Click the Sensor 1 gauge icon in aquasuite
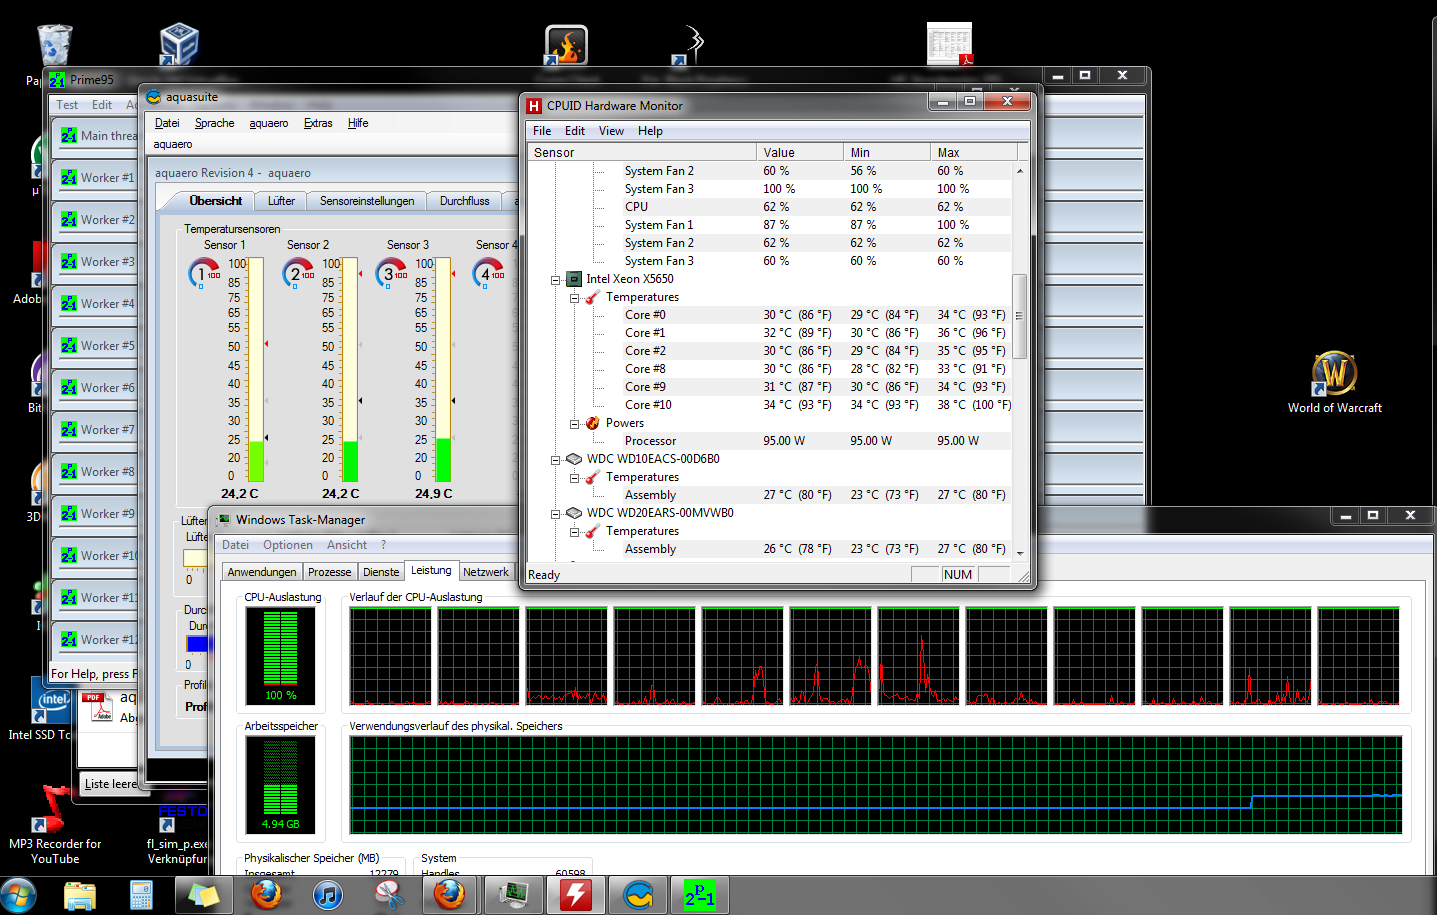Screen dimensions: 1437x915 point(204,273)
